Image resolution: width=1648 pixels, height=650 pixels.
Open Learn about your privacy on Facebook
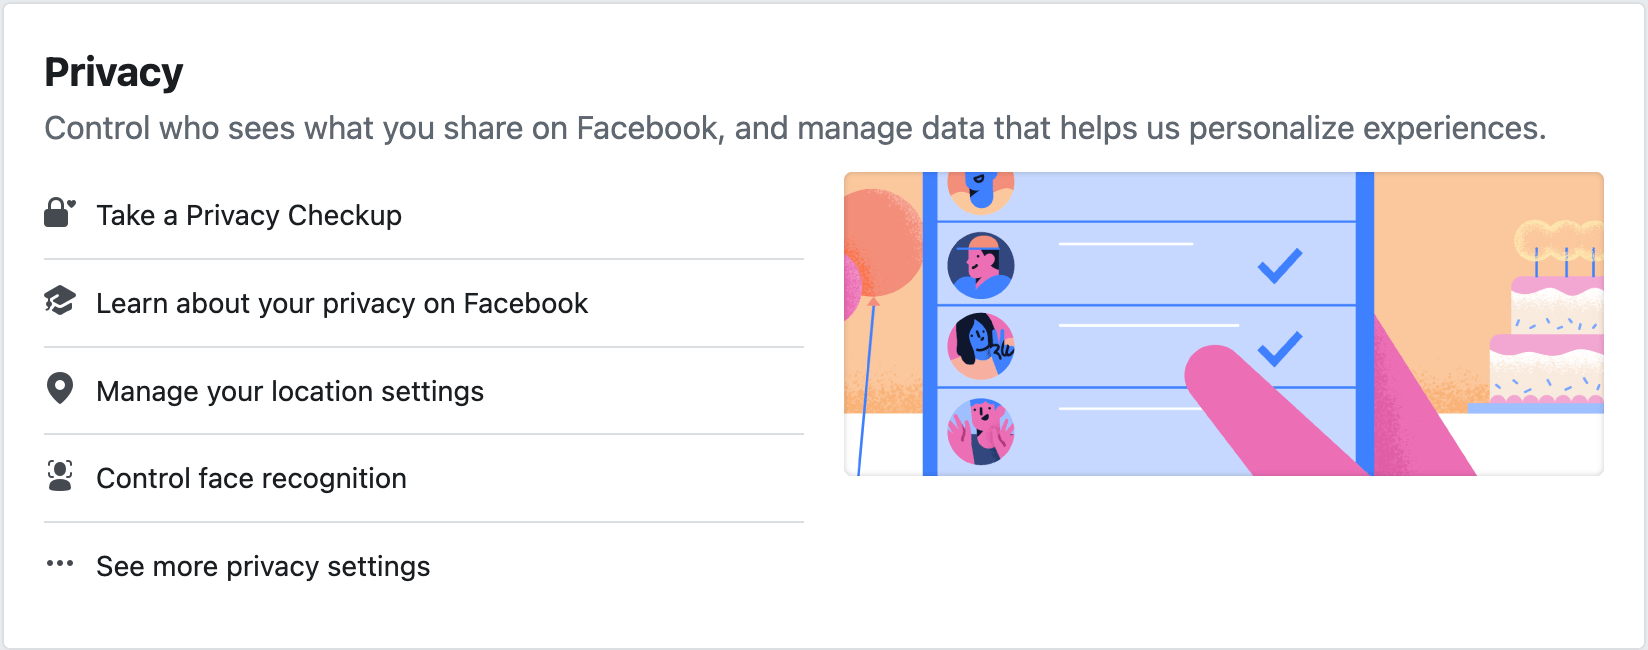[424, 303]
